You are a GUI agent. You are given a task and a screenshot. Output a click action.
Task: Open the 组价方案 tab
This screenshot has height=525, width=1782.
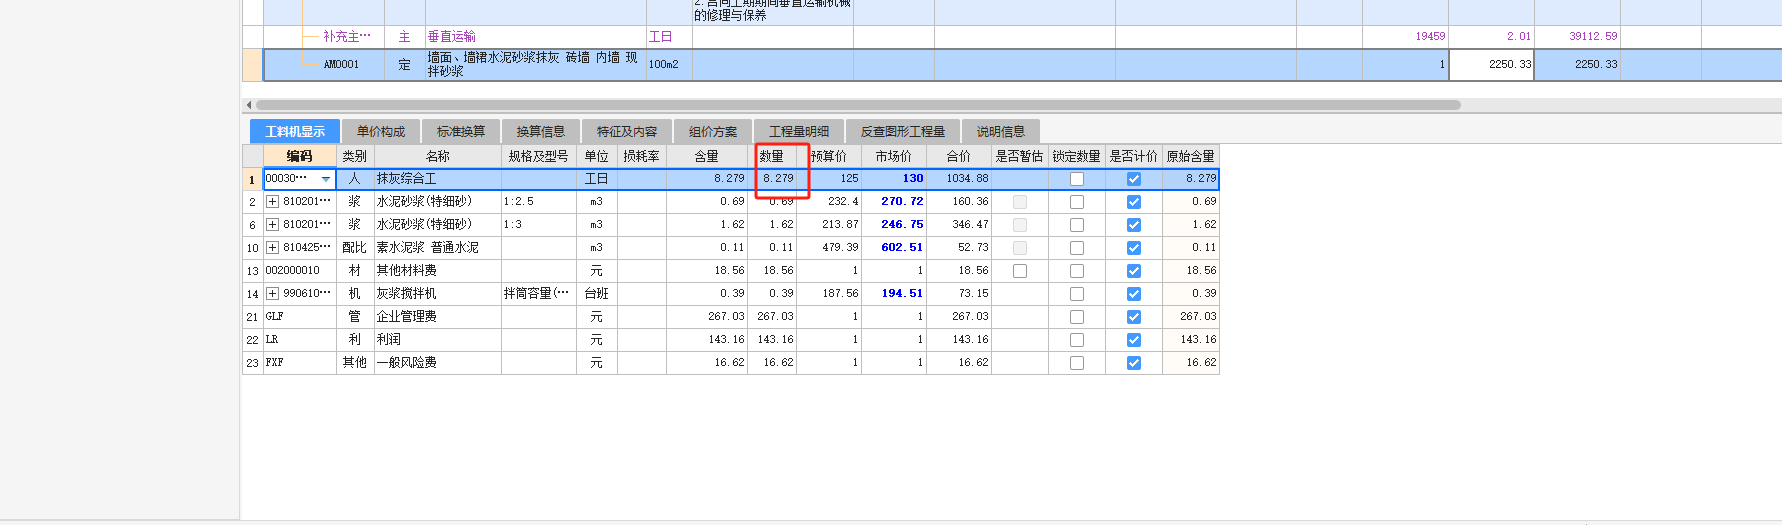click(713, 132)
